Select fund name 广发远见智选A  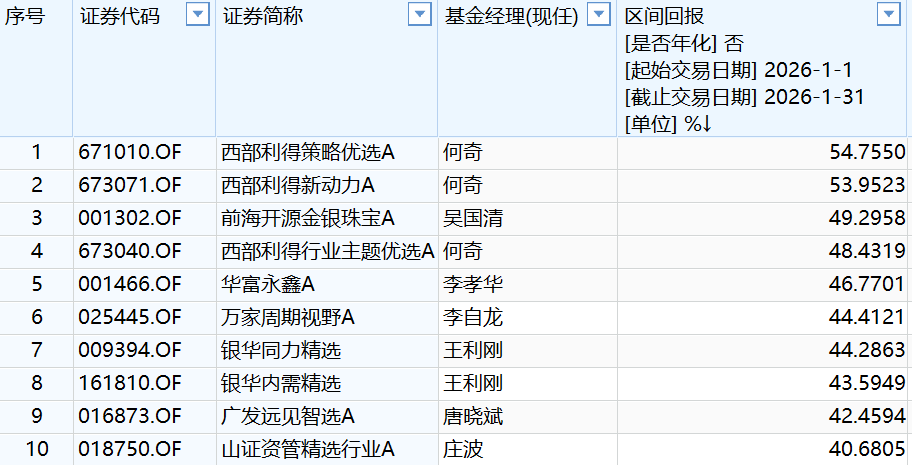click(x=288, y=416)
